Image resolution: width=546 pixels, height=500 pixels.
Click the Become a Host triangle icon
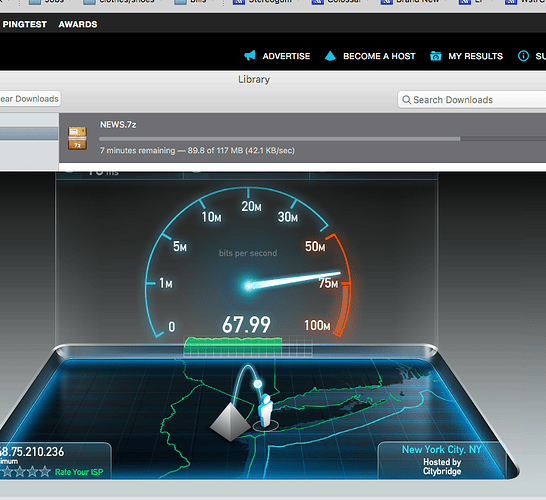click(330, 56)
